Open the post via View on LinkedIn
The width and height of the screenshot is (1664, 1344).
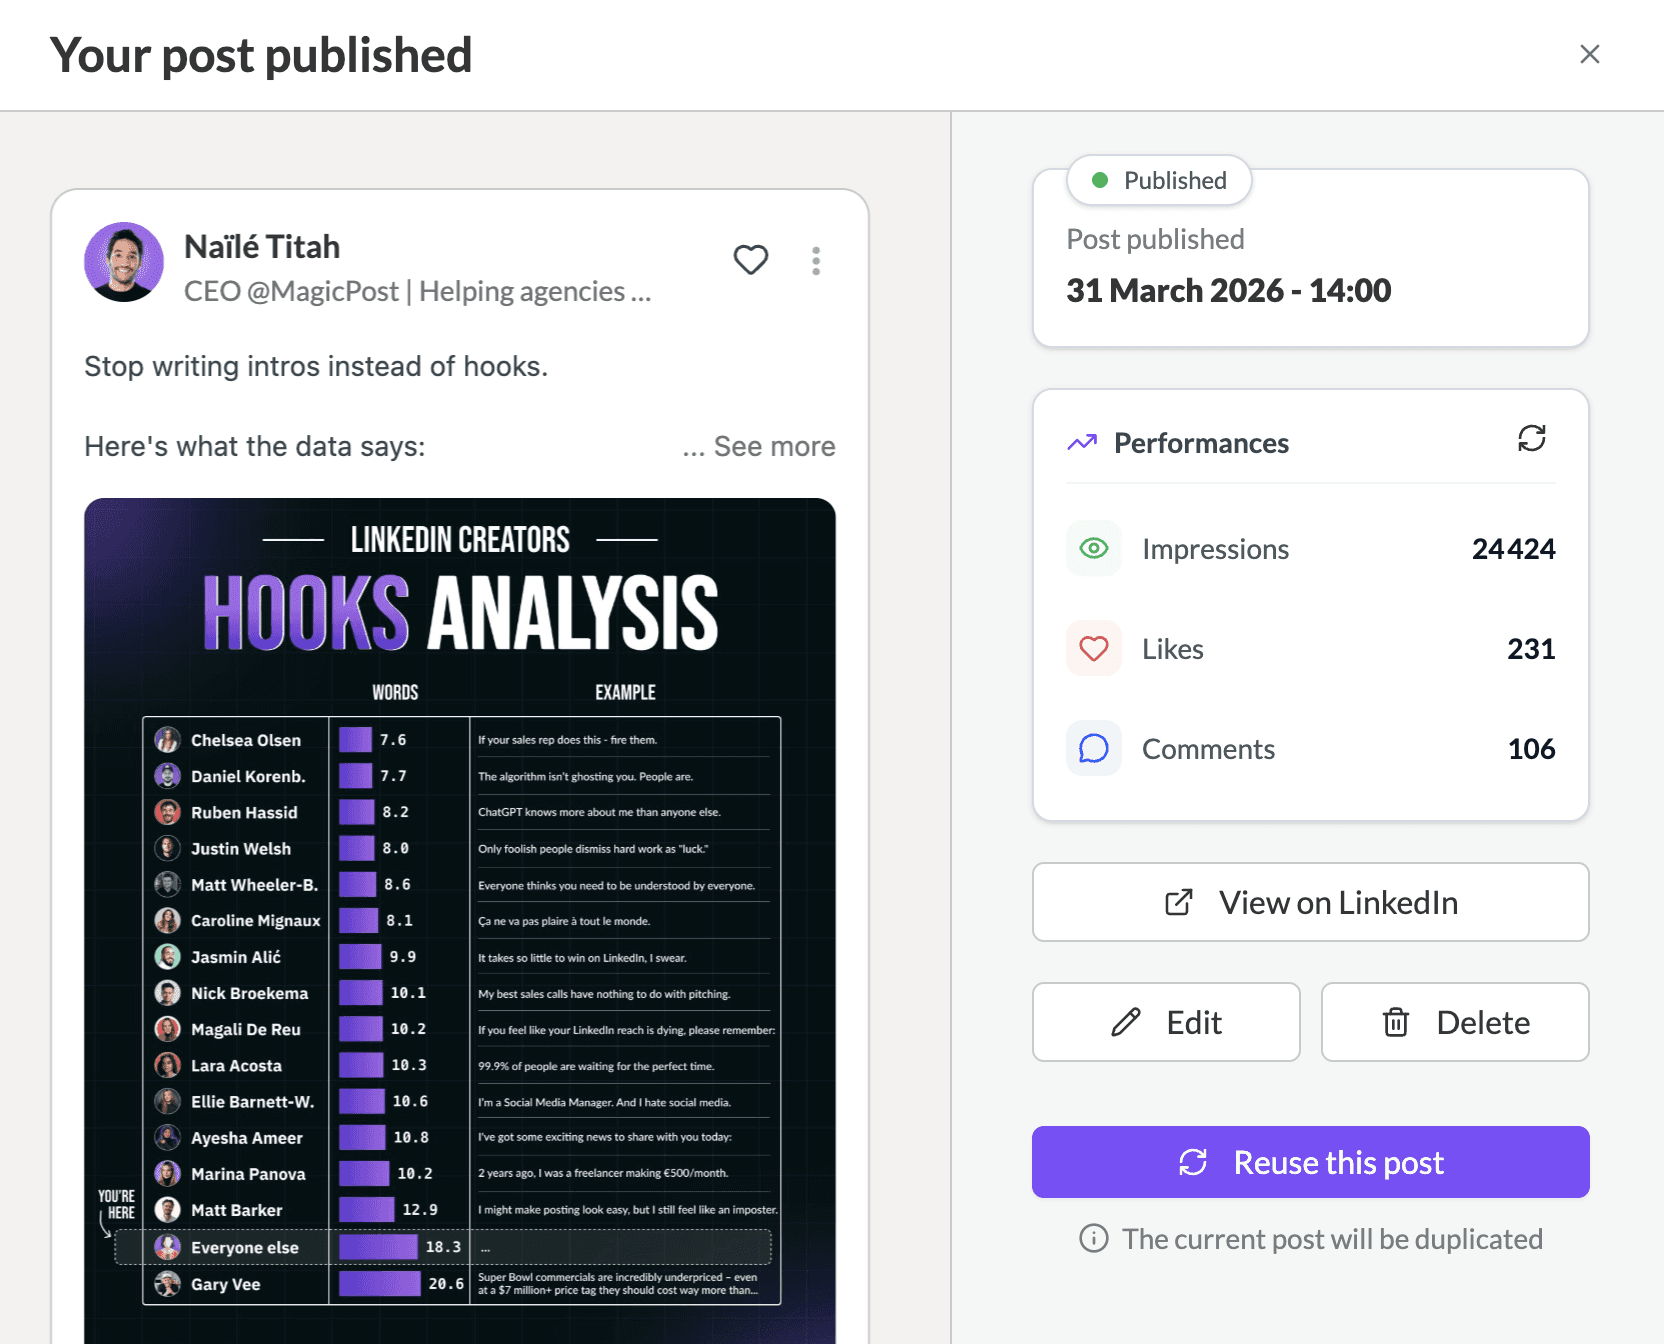coord(1310,902)
